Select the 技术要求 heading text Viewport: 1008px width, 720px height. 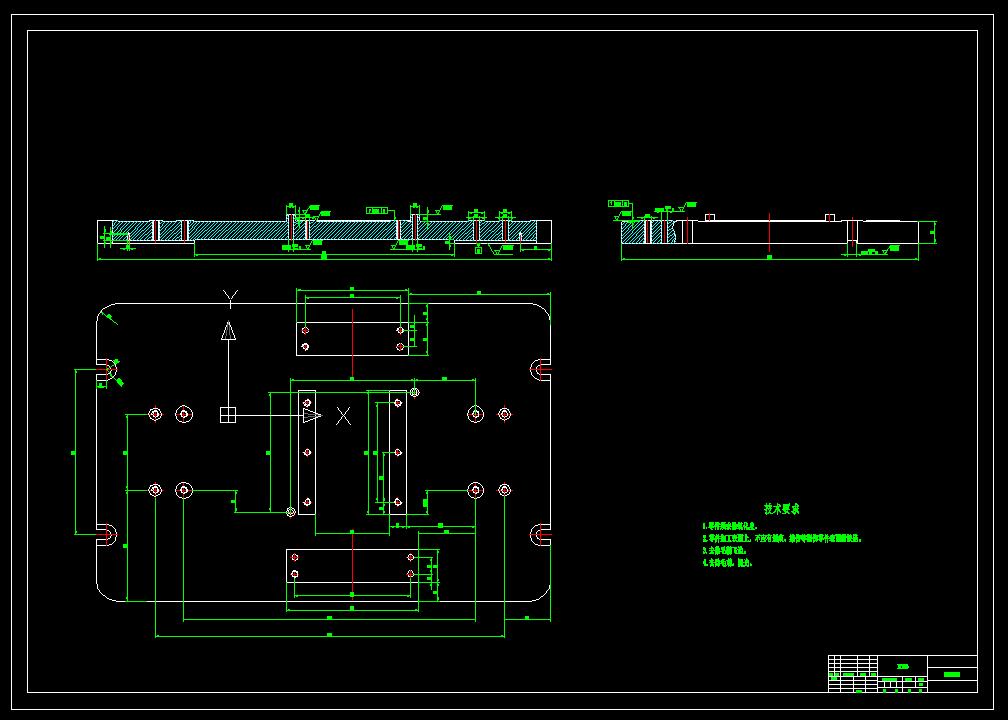[781, 509]
